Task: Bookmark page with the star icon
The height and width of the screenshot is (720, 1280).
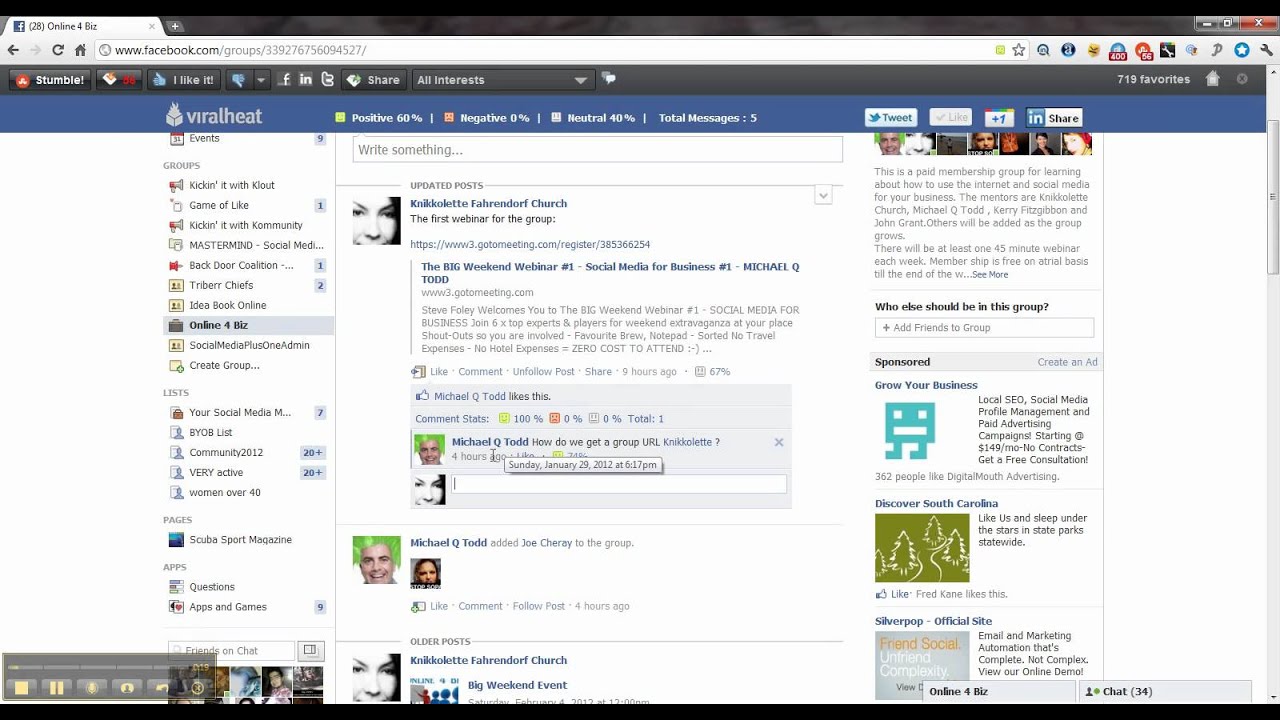Action: pyautogui.click(x=1019, y=50)
